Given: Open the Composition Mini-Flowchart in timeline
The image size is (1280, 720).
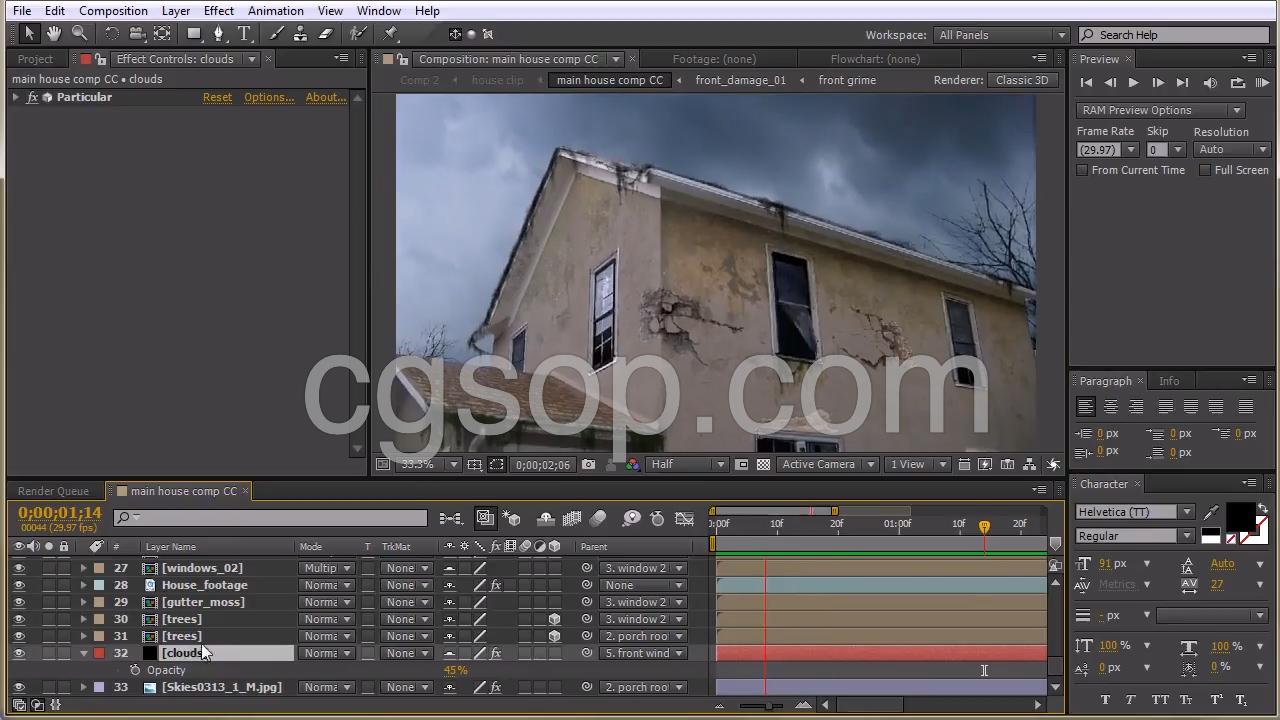Looking at the screenshot, I should pyautogui.click(x=450, y=518).
